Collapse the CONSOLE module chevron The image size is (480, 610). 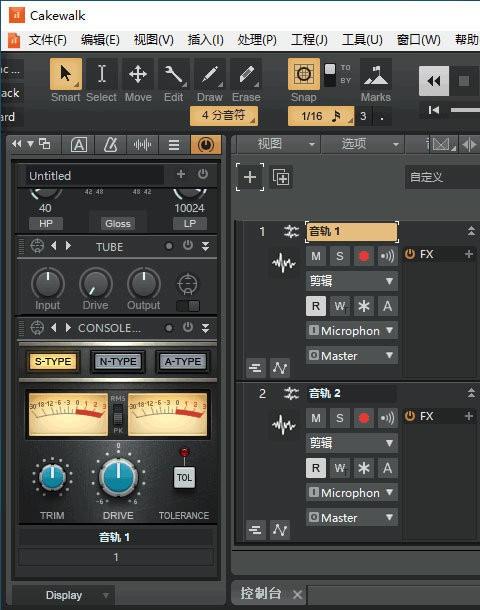(205, 328)
